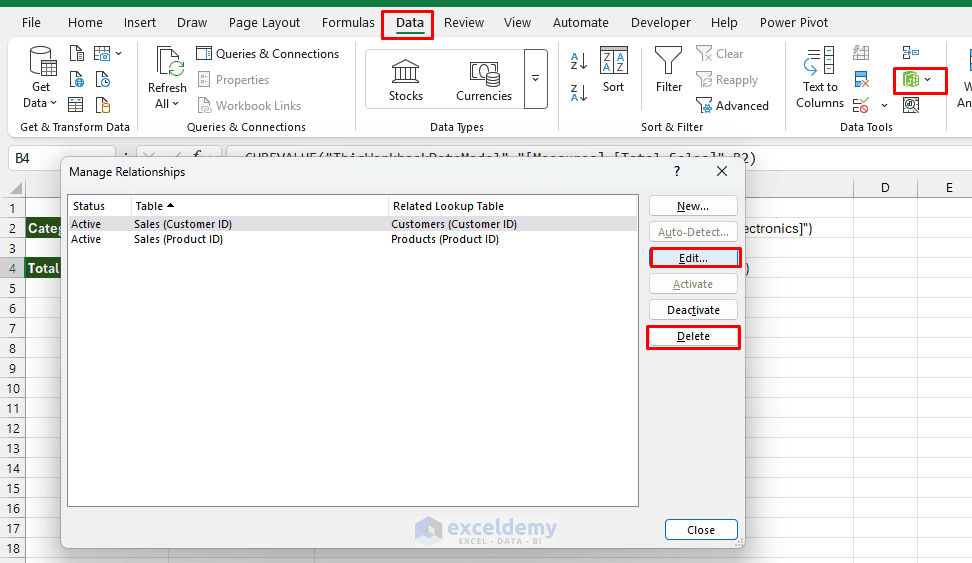Click New... in Manage Relationships

coord(693,206)
